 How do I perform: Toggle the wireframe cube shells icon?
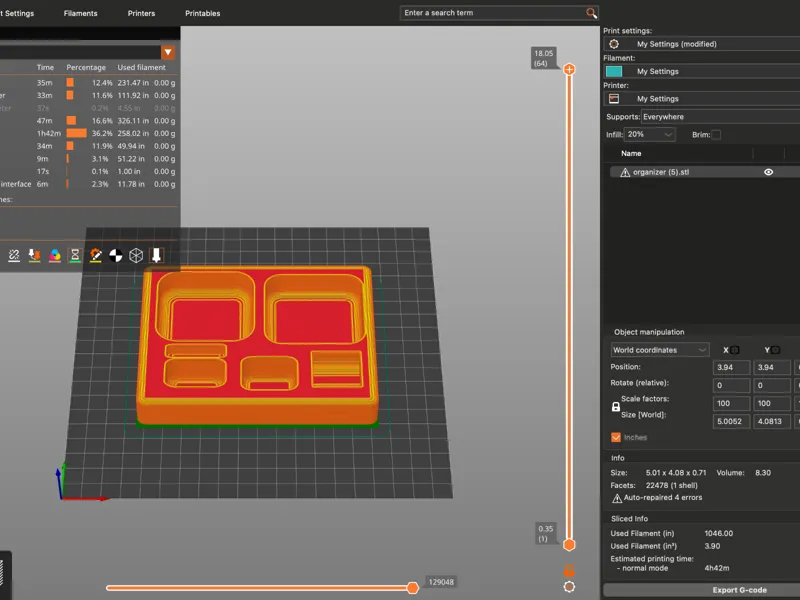coord(136,255)
